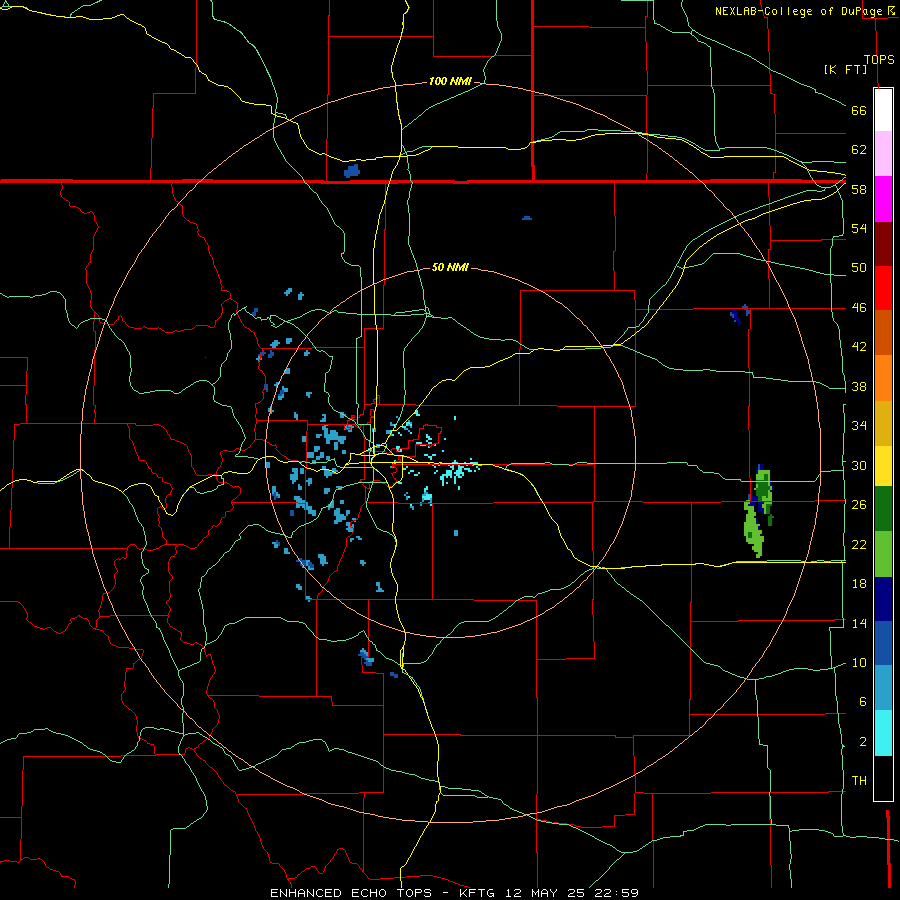
Task: Click the 50 NMI range ring label
Action: pyautogui.click(x=450, y=267)
